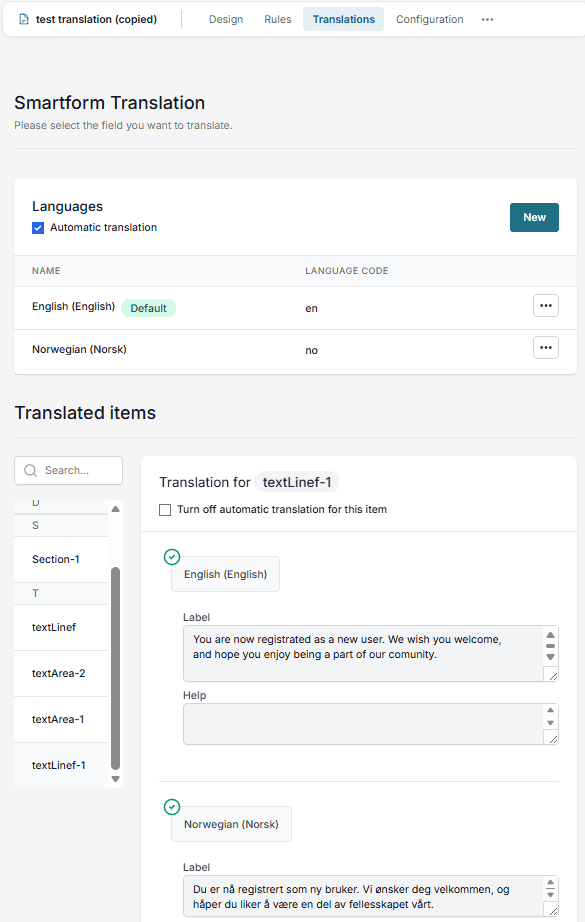The width and height of the screenshot is (585, 922).
Task: Click the document icon beside test translation
Action: 24,19
